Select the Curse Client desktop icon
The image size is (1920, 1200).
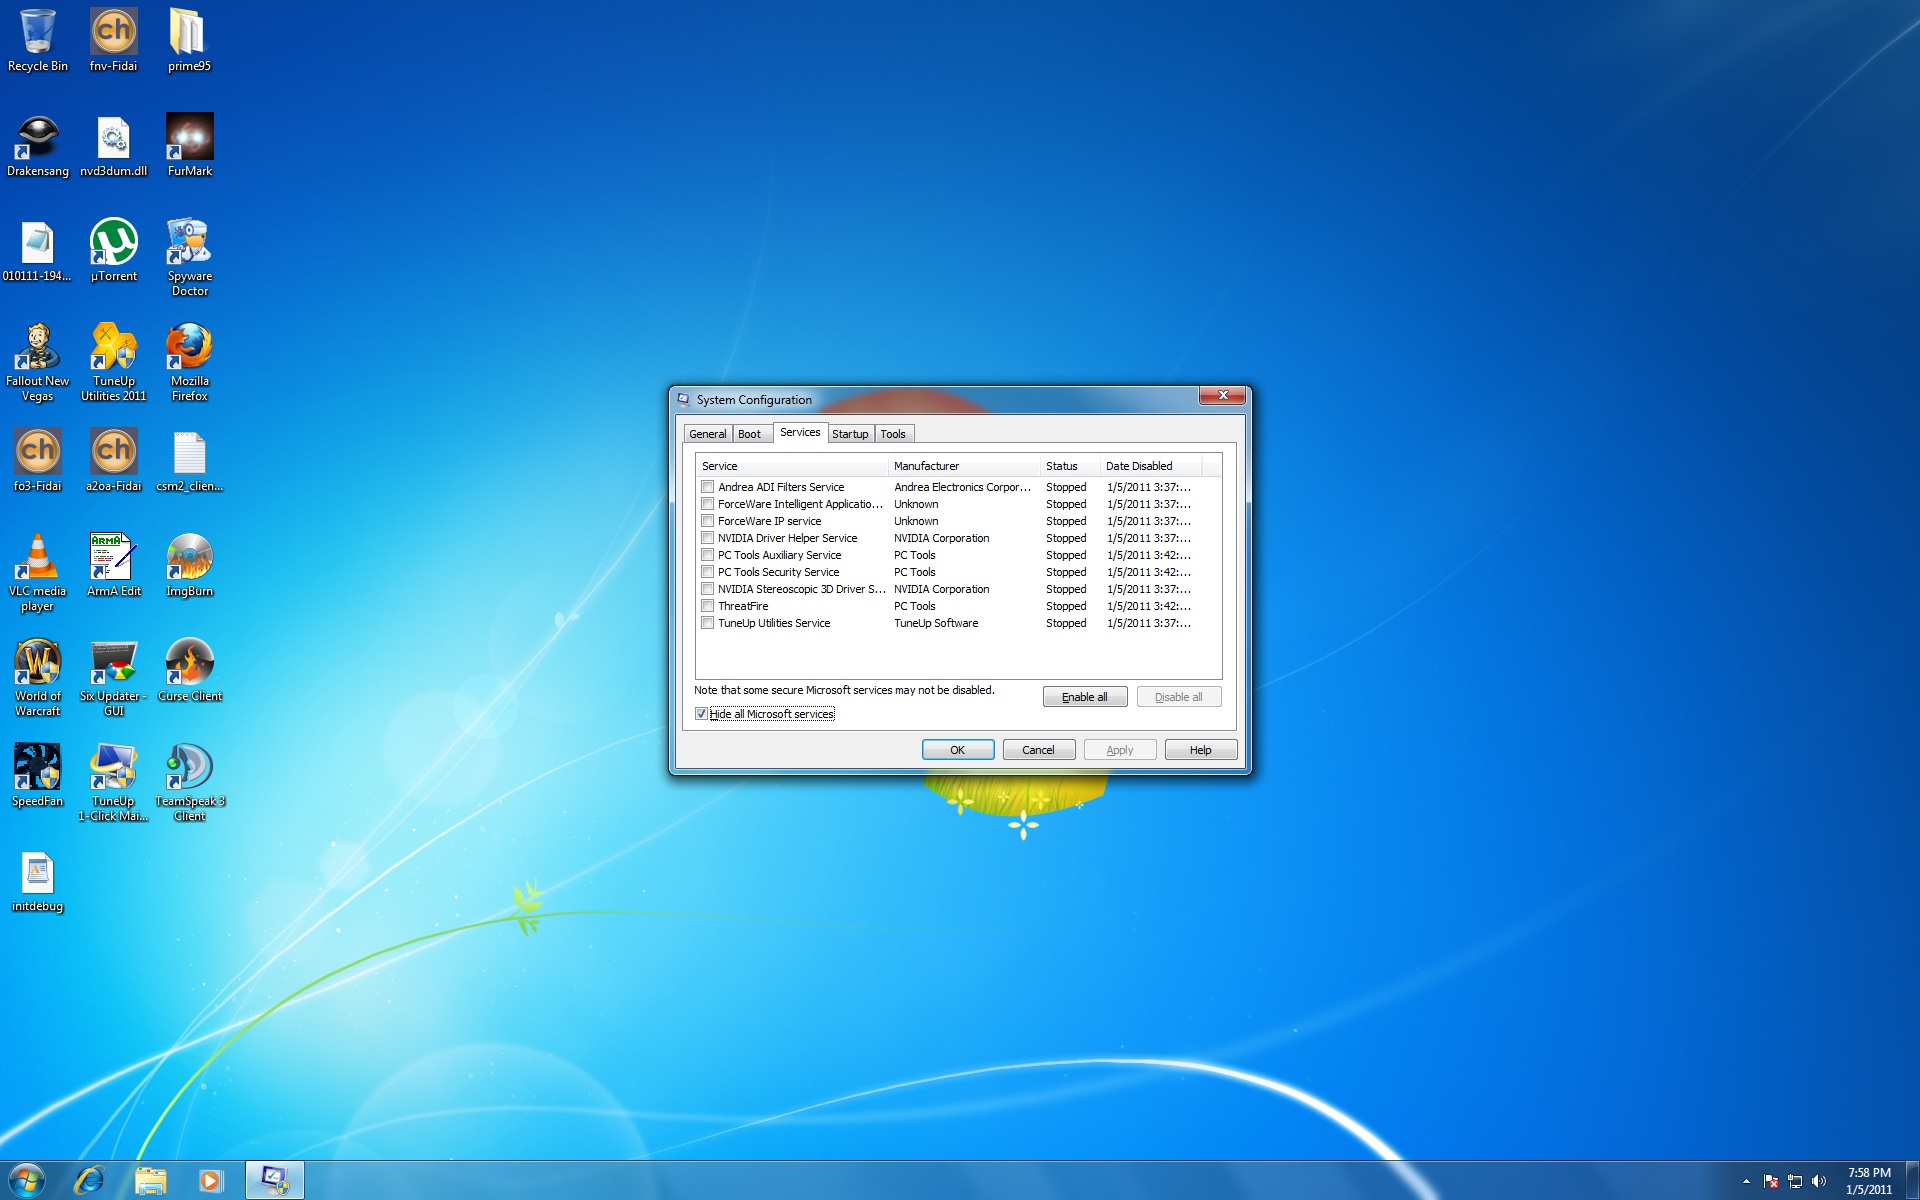pos(189,671)
